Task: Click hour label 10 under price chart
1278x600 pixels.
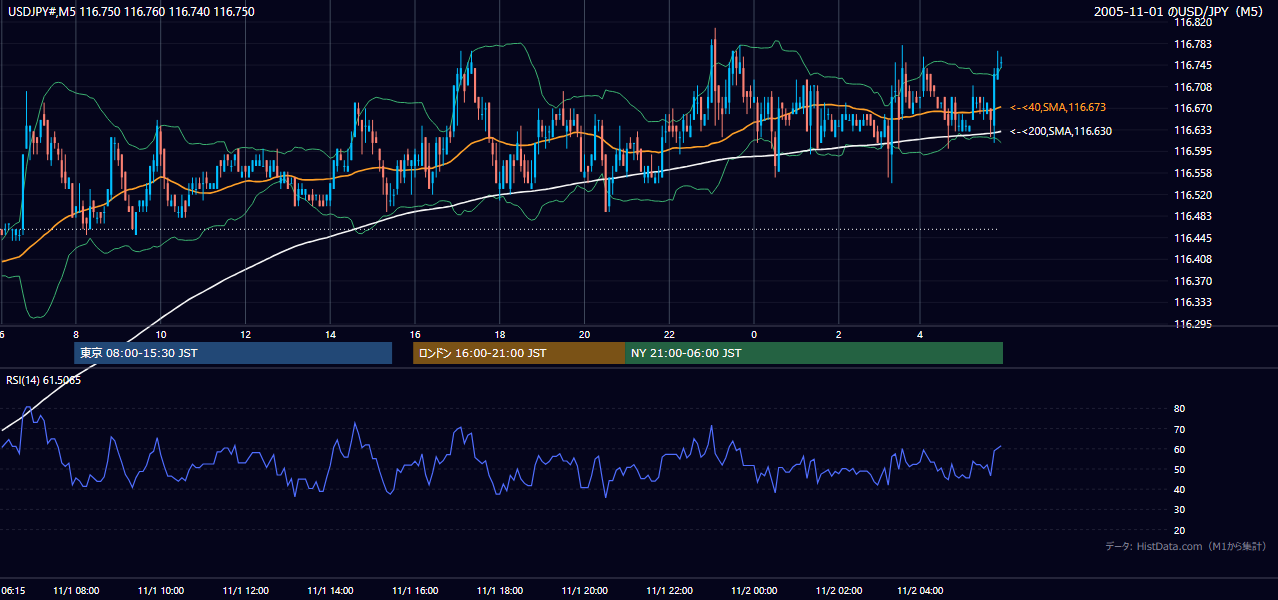Action: tap(161, 335)
